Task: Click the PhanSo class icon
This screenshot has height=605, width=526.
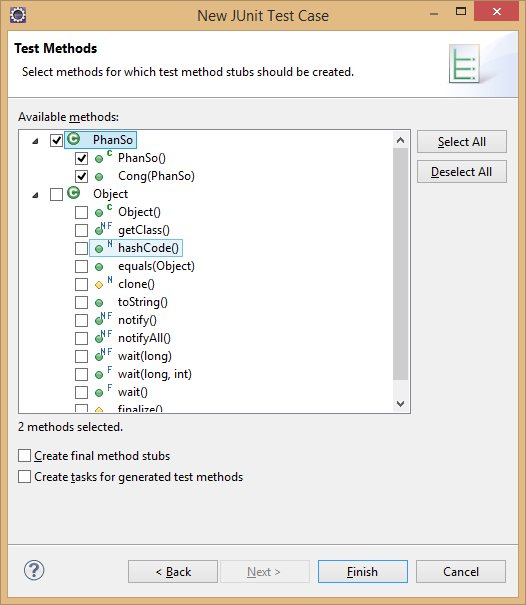Action: tap(74, 139)
